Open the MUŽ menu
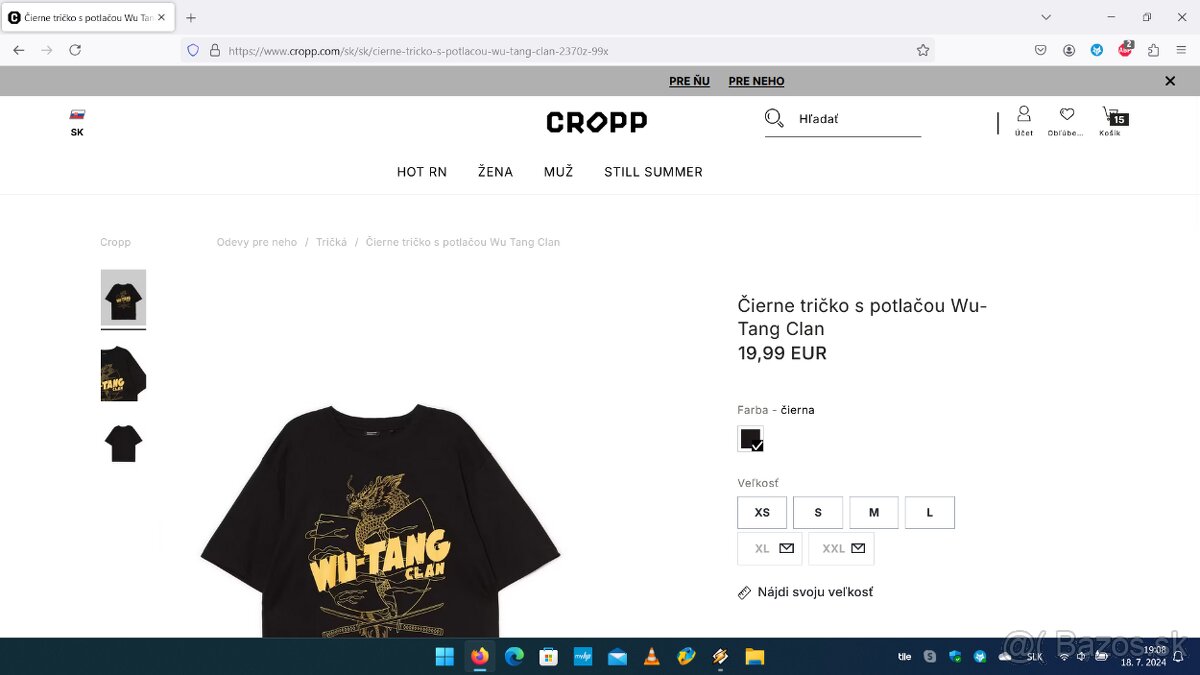 pos(558,172)
